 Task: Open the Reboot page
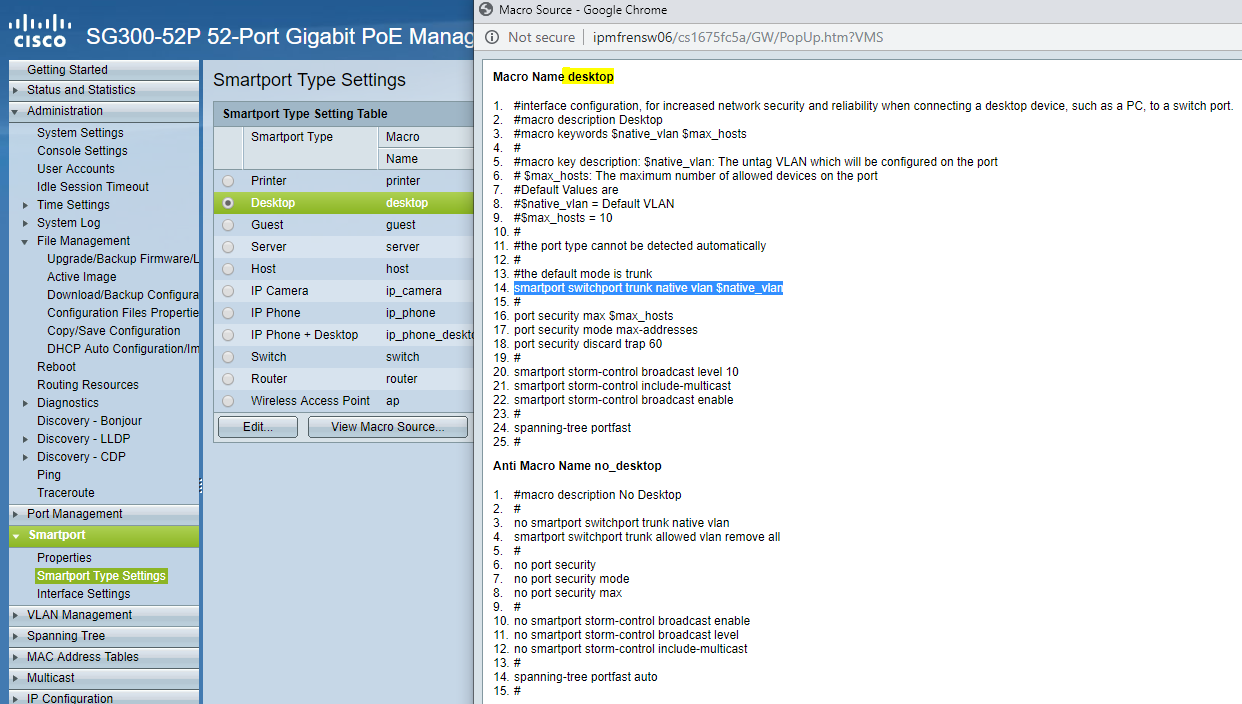[x=57, y=366]
